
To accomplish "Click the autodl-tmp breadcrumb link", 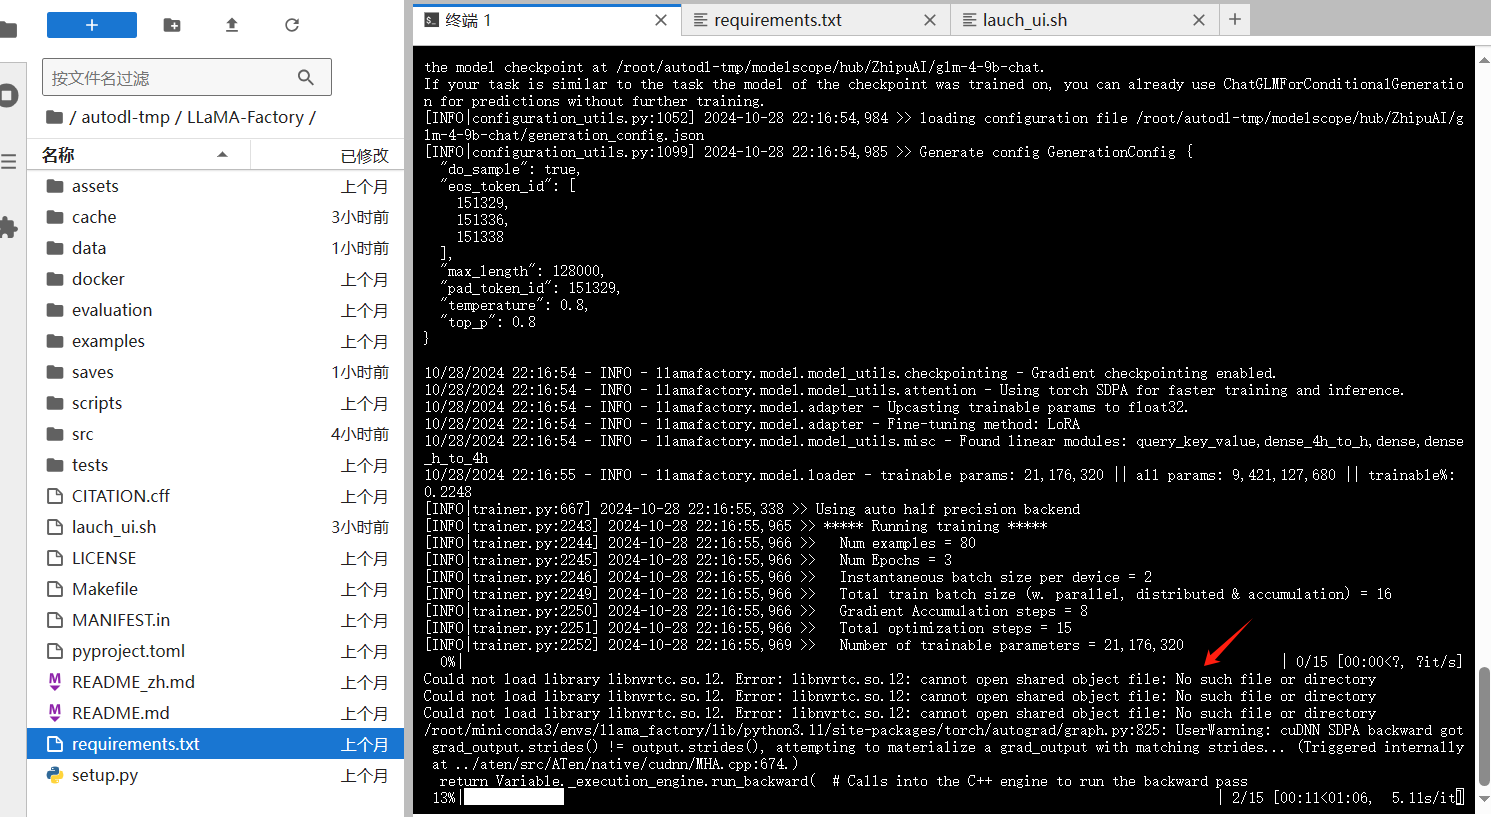I will click(125, 117).
